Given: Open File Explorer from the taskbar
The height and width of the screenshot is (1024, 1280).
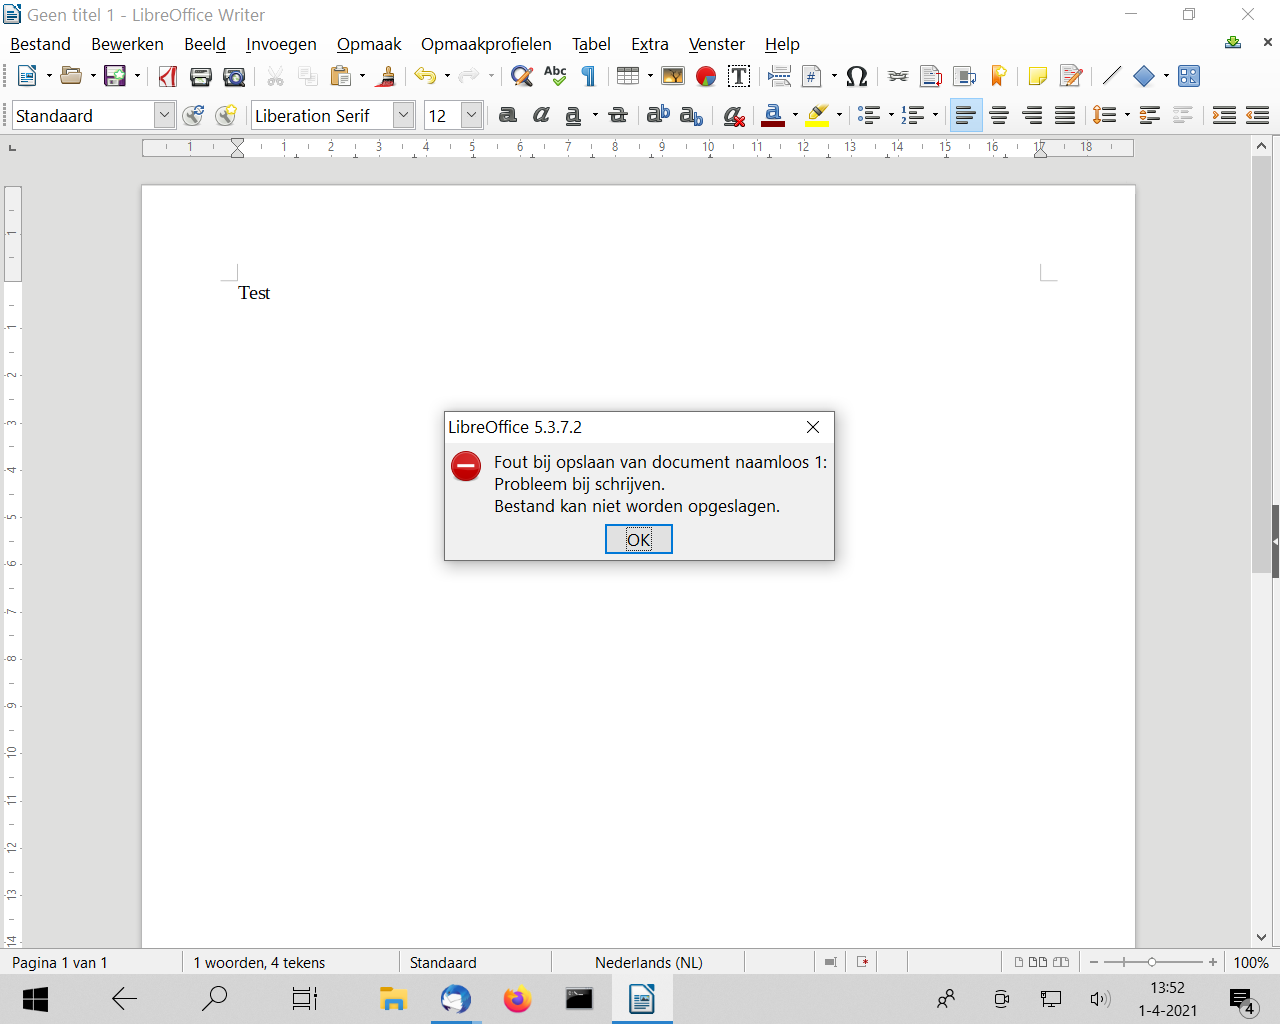Looking at the screenshot, I should [393, 998].
